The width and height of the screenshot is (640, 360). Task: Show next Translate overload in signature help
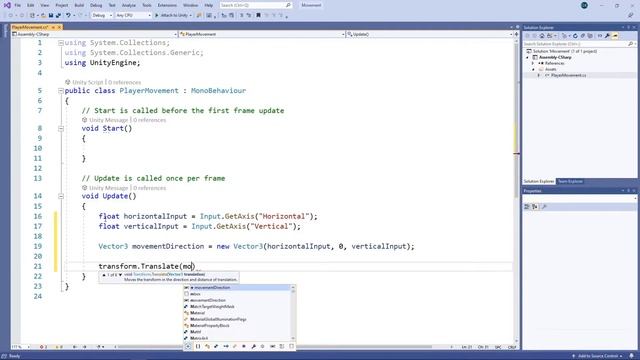pos(120,275)
